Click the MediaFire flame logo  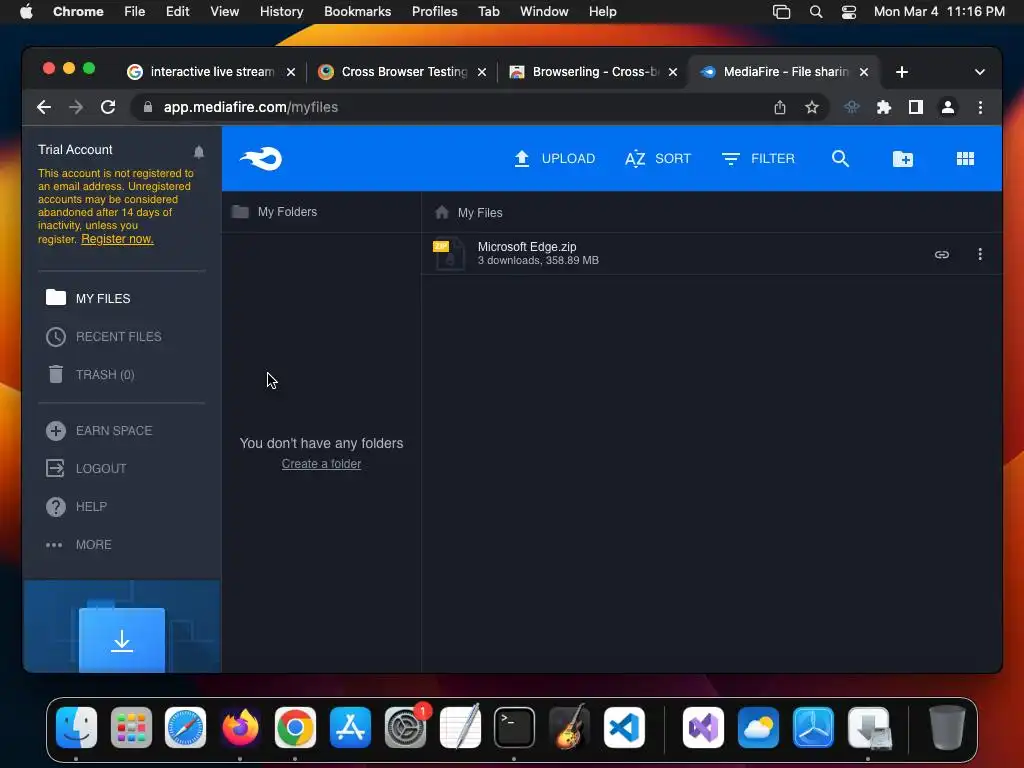pyautogui.click(x=261, y=159)
